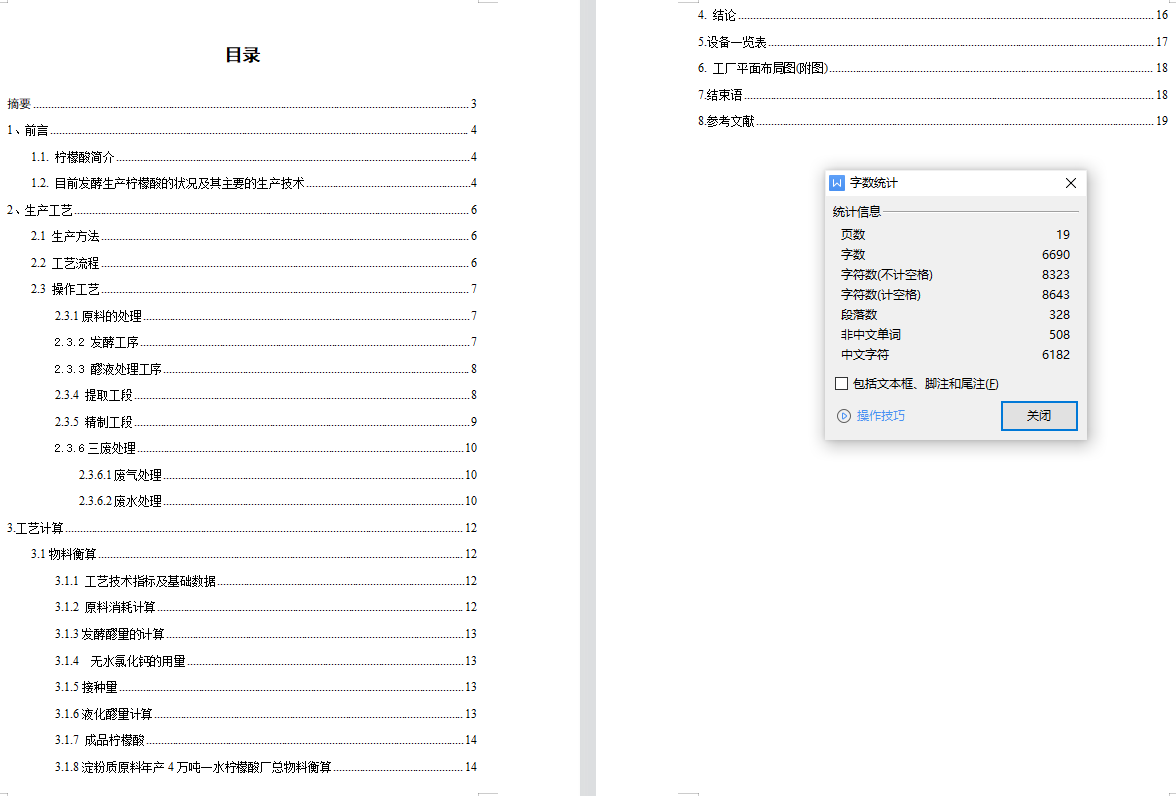Open the 1.1 柠檬酸简介 contents entry
The width and height of the screenshot is (1176, 796).
click(x=73, y=157)
